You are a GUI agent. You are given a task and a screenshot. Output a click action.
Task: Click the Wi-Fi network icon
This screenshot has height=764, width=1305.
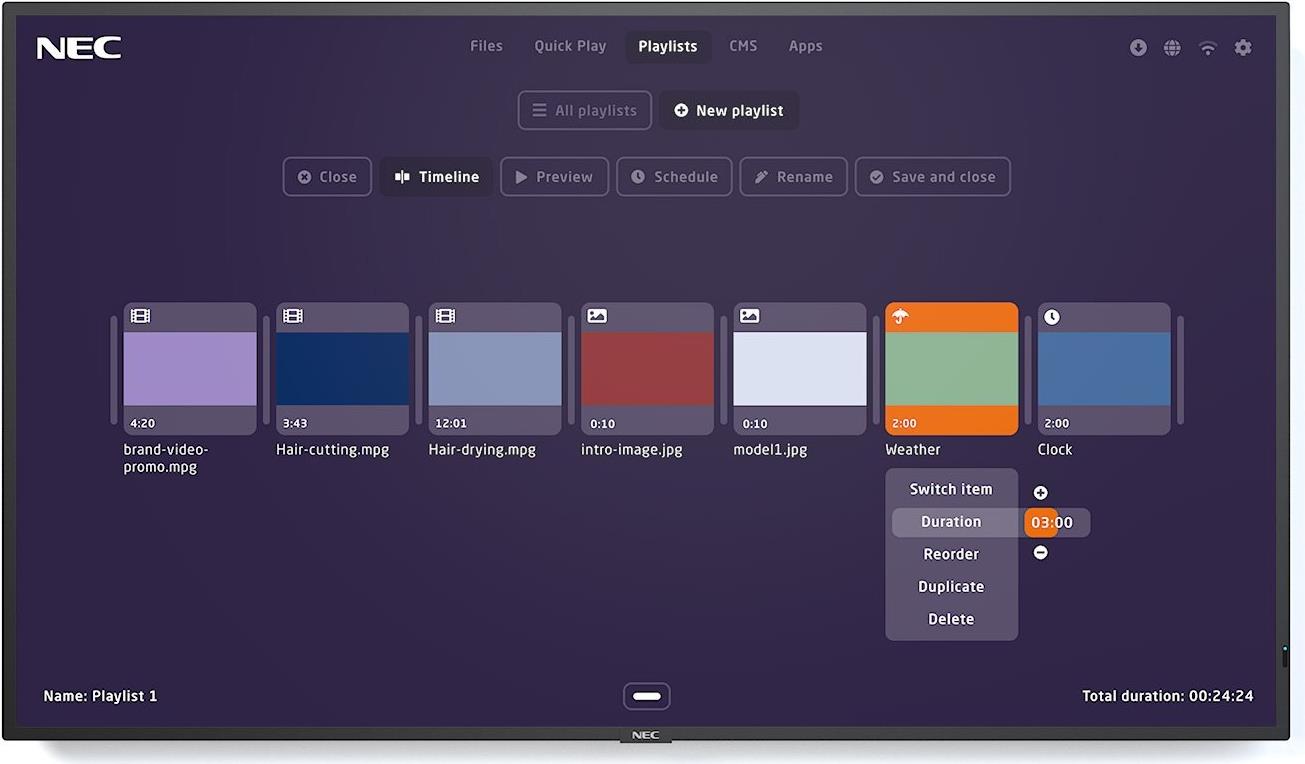pyautogui.click(x=1208, y=48)
